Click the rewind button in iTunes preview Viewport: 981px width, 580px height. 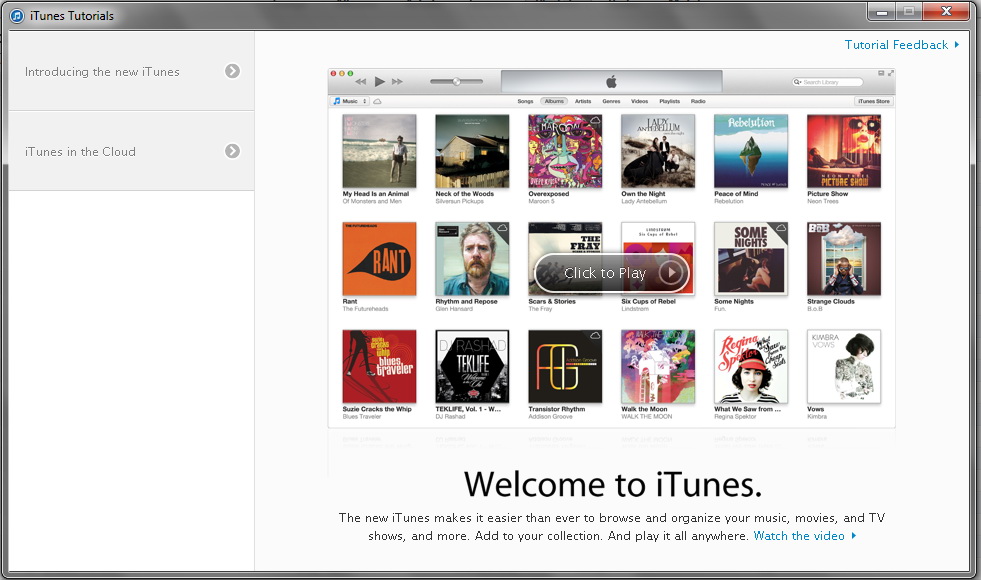pos(360,81)
